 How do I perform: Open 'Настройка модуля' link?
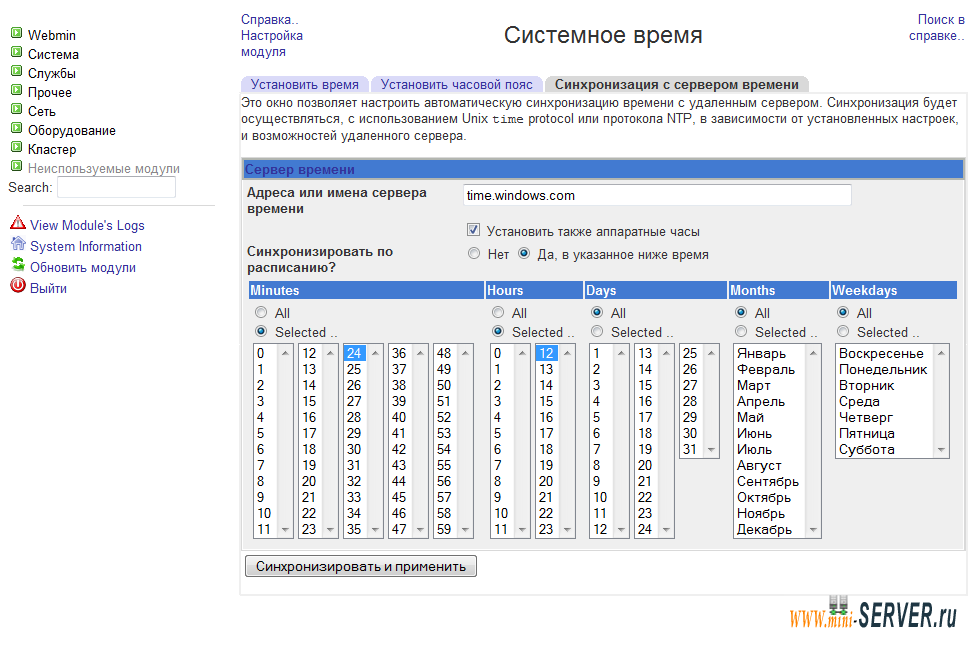pos(272,44)
